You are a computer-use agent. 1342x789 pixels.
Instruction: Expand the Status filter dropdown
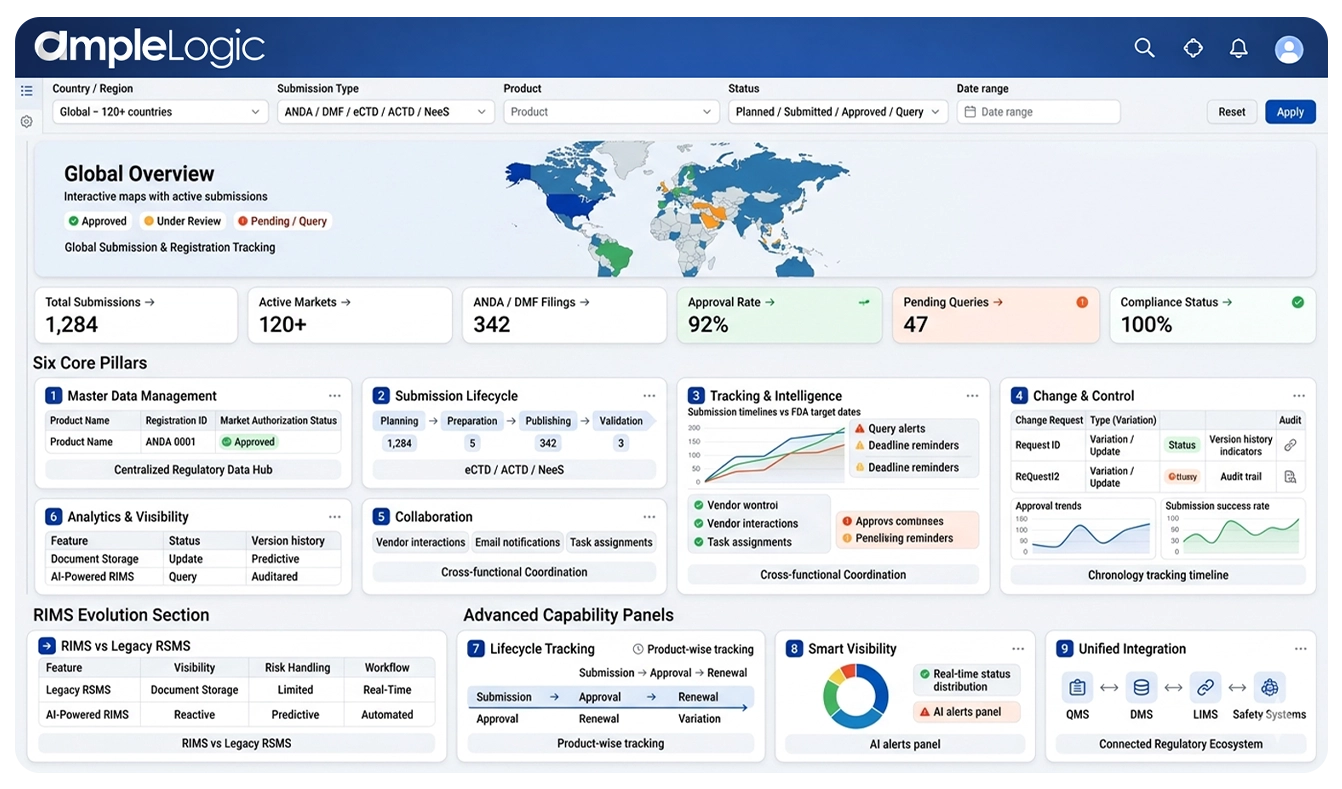coord(838,112)
